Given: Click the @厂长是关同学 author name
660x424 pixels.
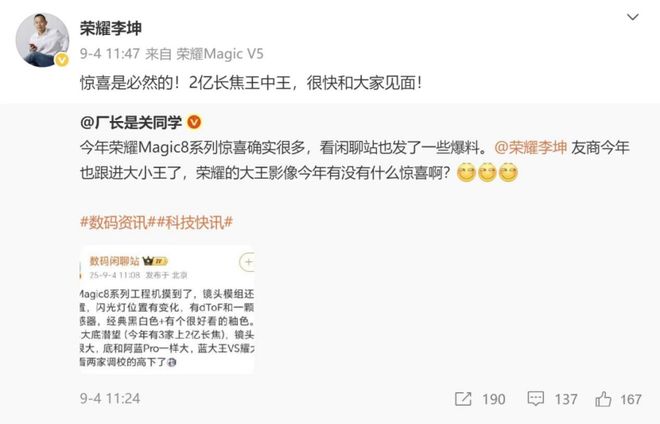Looking at the screenshot, I should tap(131, 123).
